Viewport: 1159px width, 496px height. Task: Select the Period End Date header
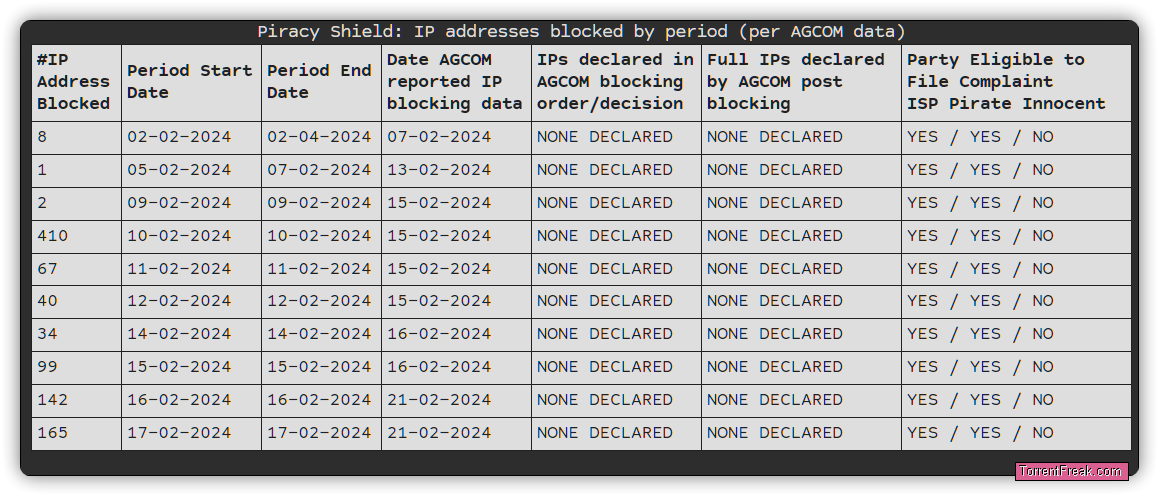coord(322,82)
